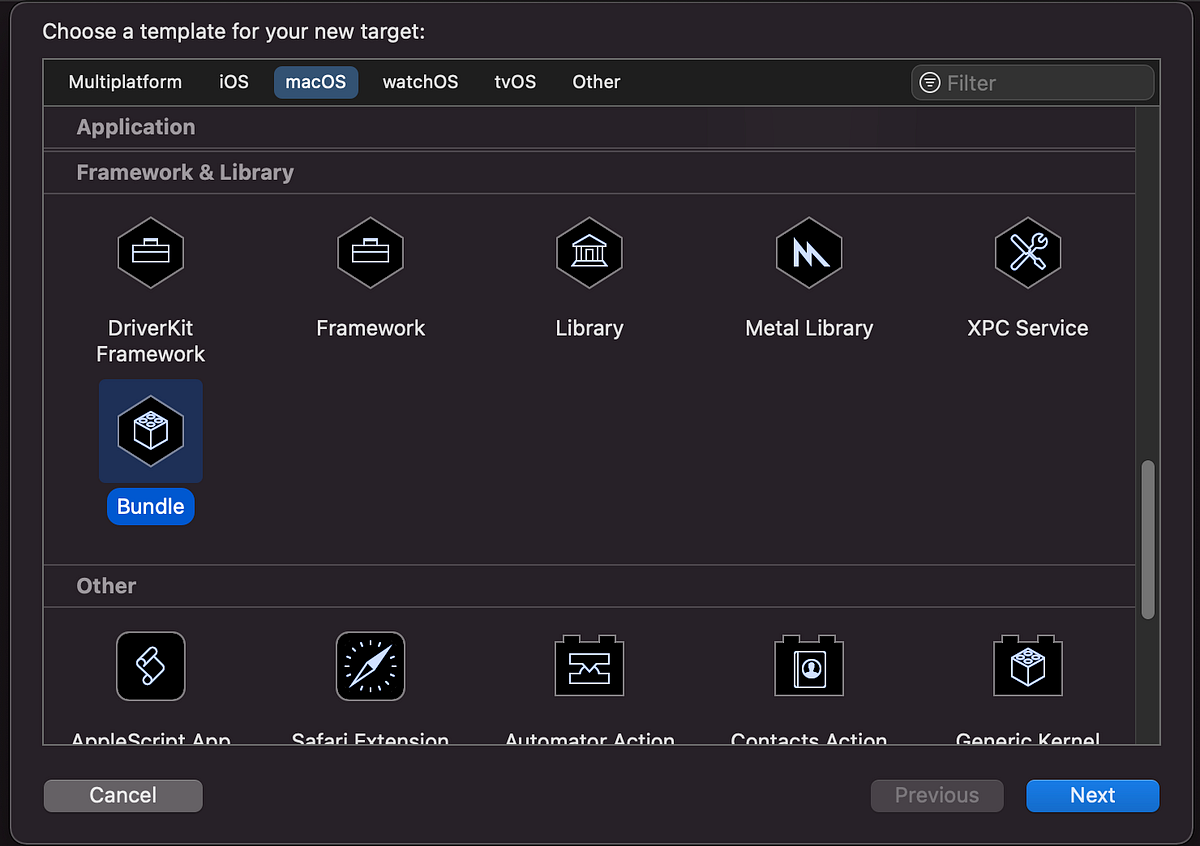Select the Bundle template icon

click(151, 431)
